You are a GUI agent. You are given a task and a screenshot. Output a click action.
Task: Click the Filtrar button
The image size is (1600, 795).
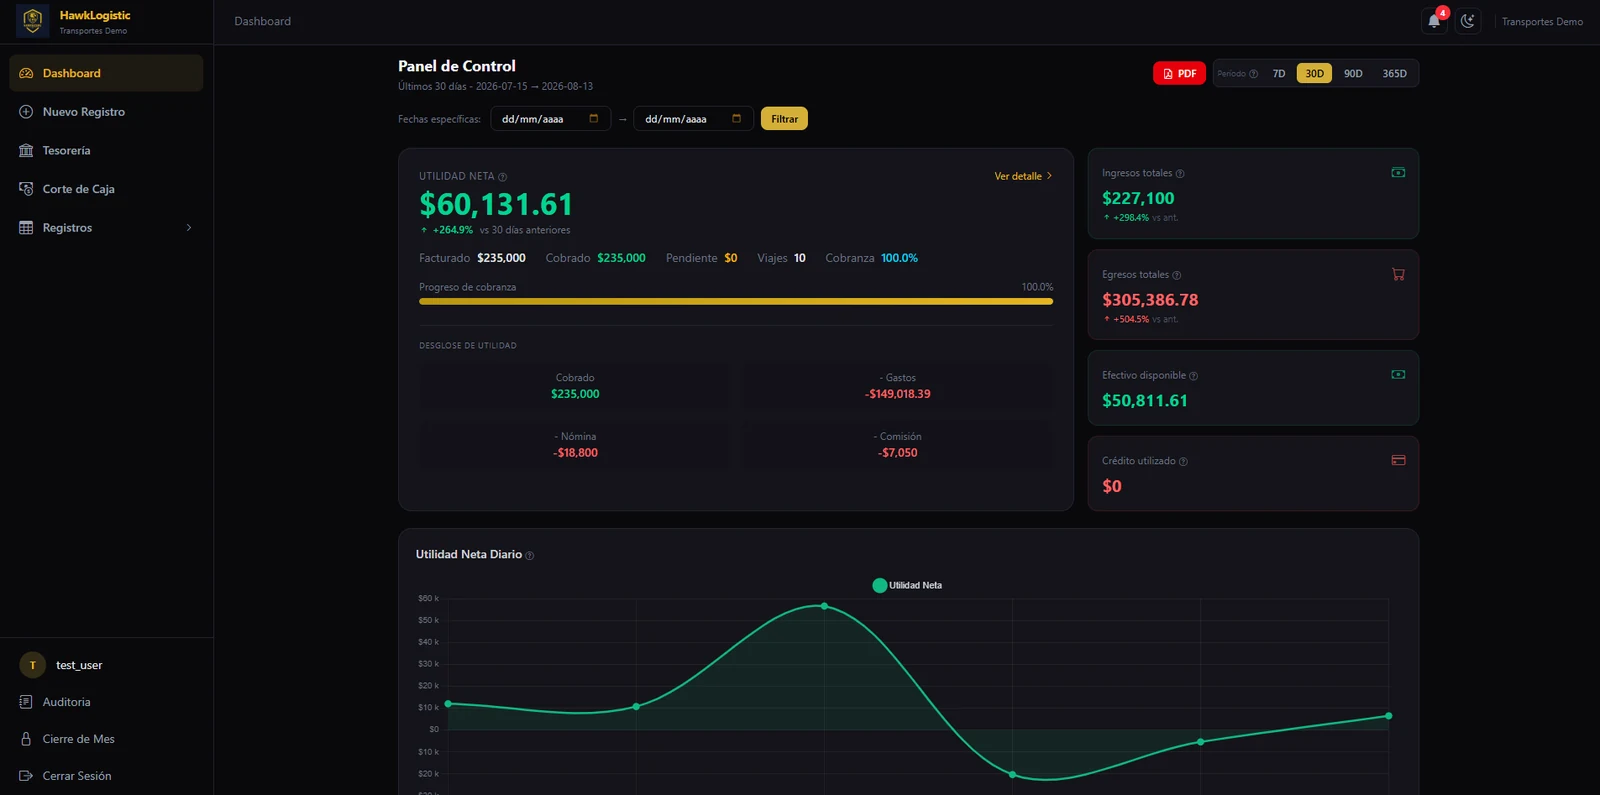[784, 119]
